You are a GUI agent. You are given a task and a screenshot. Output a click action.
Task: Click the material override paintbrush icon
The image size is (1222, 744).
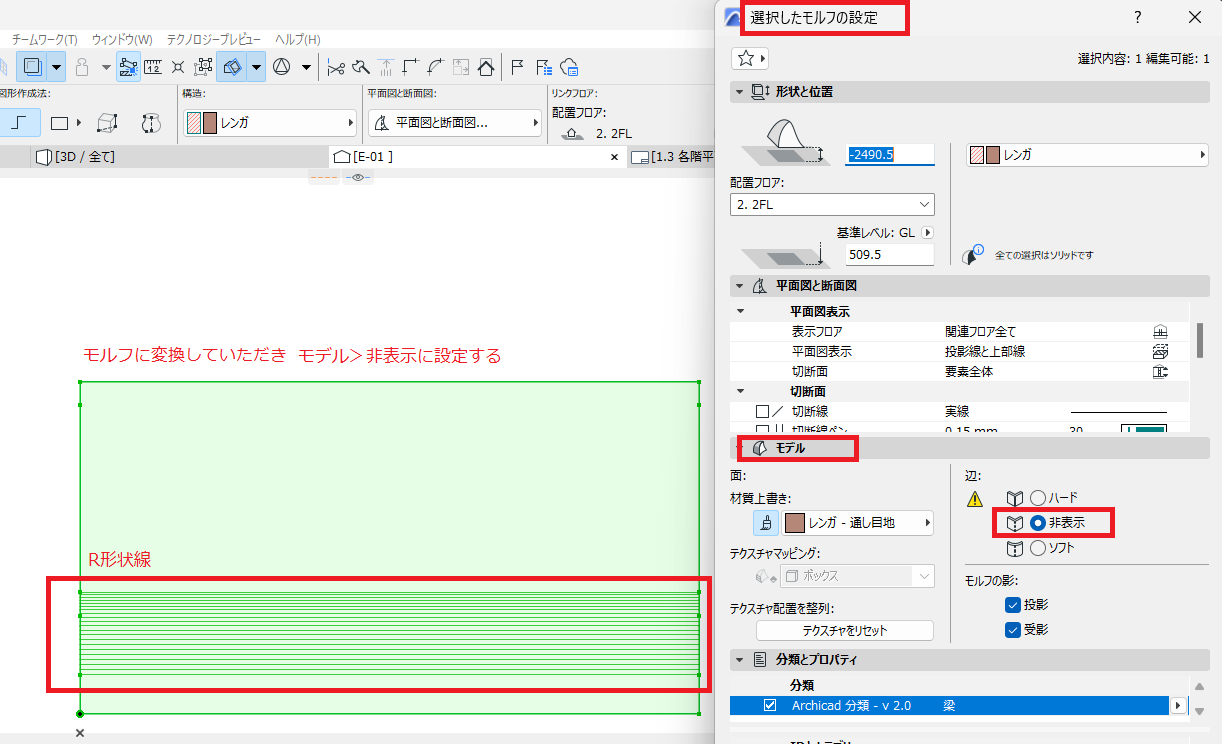(766, 522)
